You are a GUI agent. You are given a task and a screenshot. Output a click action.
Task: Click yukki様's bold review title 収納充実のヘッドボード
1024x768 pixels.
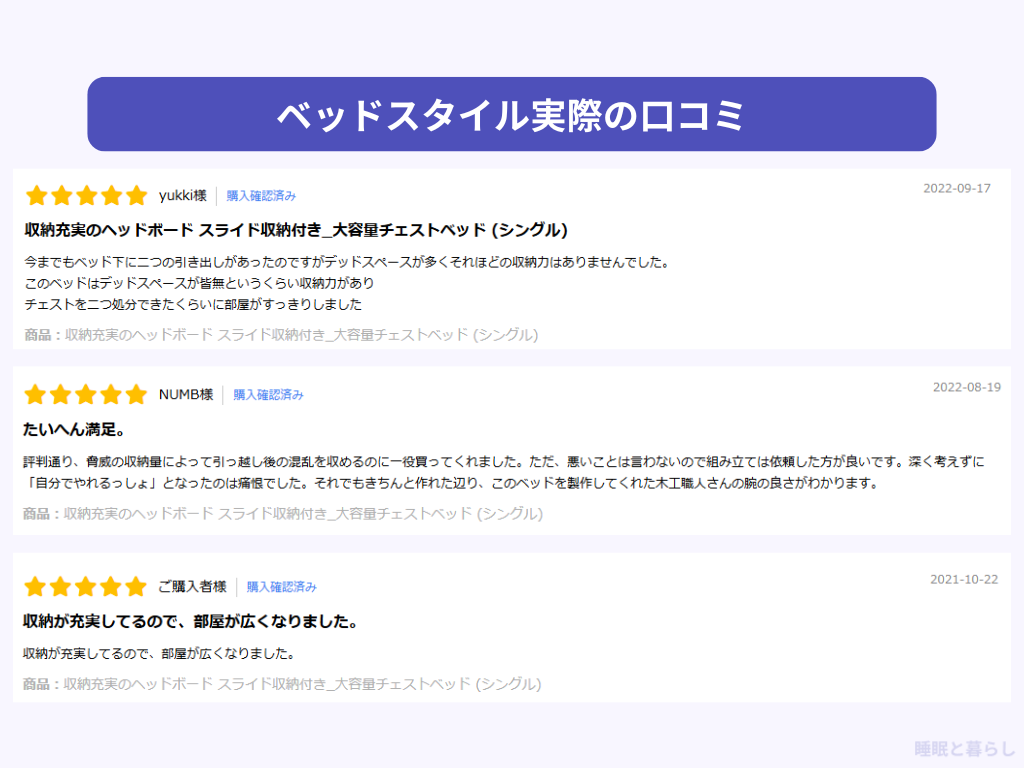pyautogui.click(x=296, y=230)
